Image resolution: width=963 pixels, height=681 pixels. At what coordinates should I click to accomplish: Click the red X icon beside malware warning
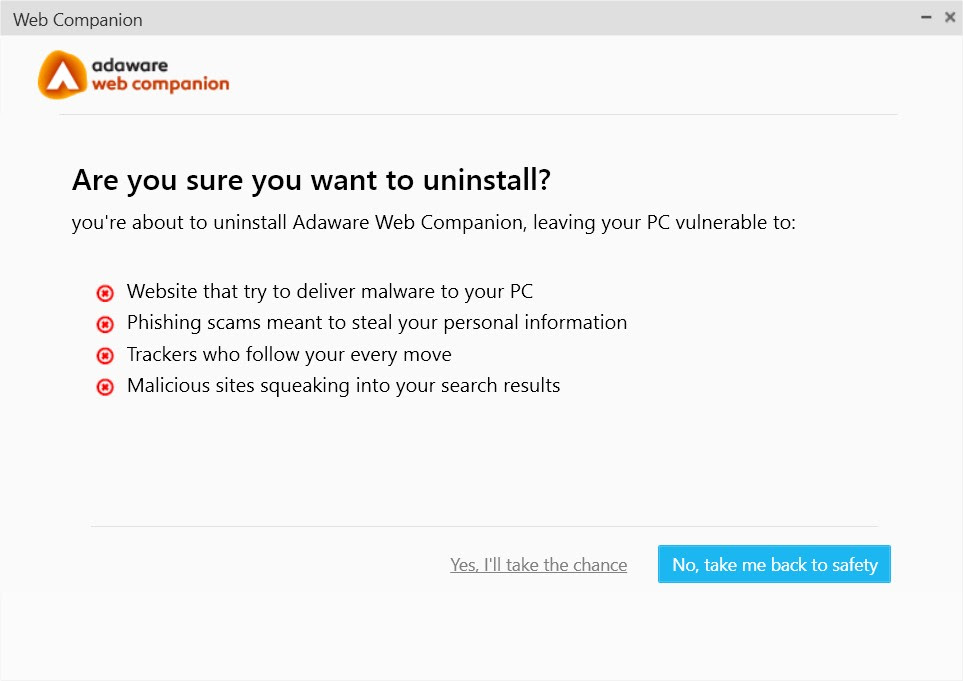(x=105, y=293)
